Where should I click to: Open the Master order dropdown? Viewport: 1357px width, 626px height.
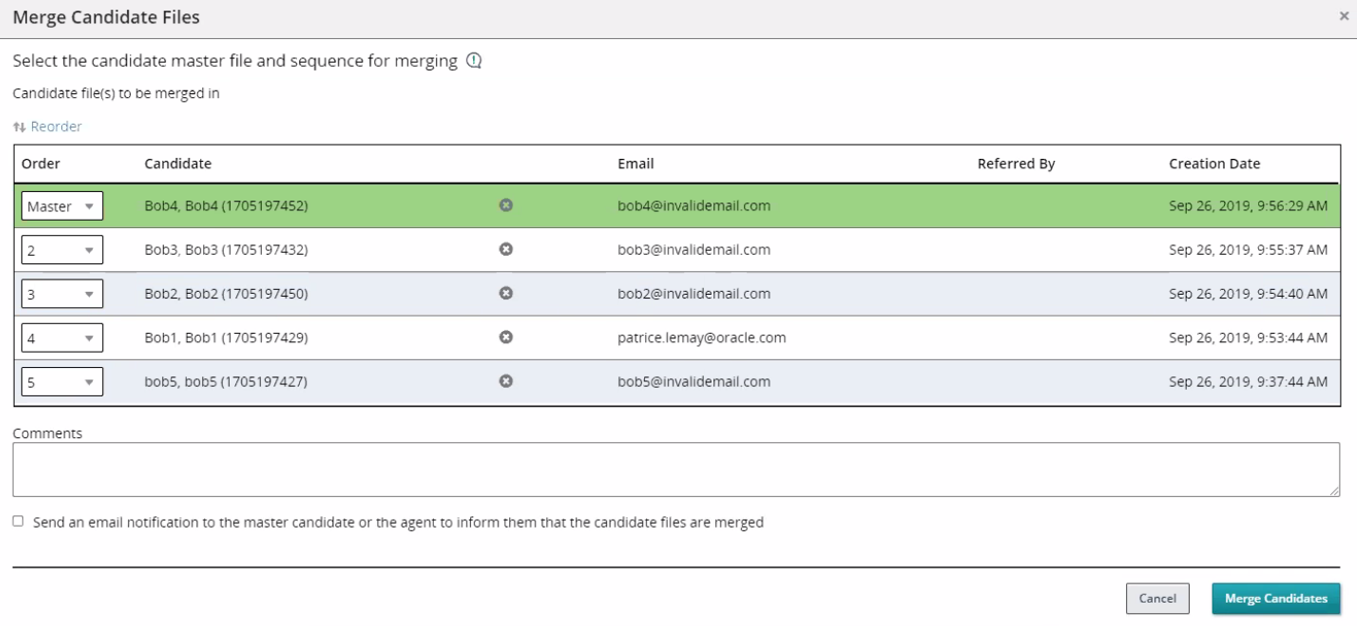(x=62, y=206)
